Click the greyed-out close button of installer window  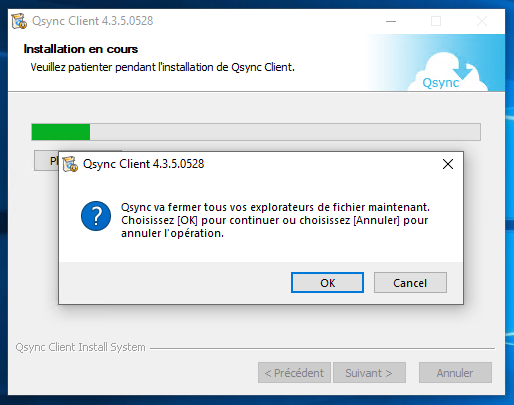pyautogui.click(x=482, y=21)
